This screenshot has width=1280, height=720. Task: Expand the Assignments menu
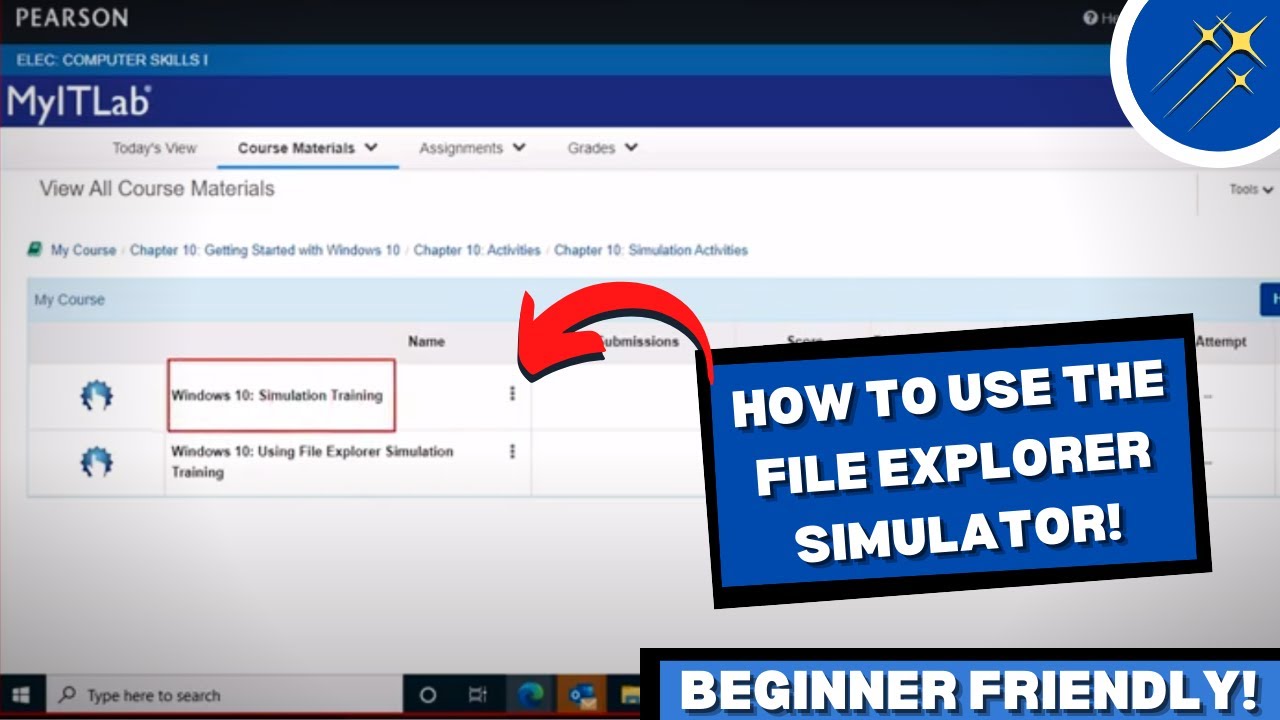pos(472,148)
